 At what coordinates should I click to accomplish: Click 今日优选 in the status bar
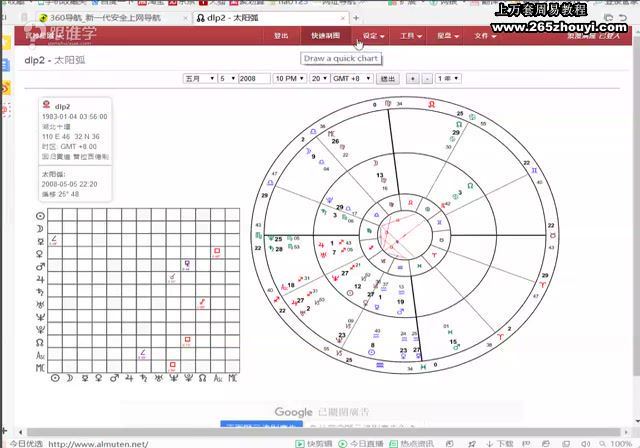pyautogui.click(x=26, y=444)
